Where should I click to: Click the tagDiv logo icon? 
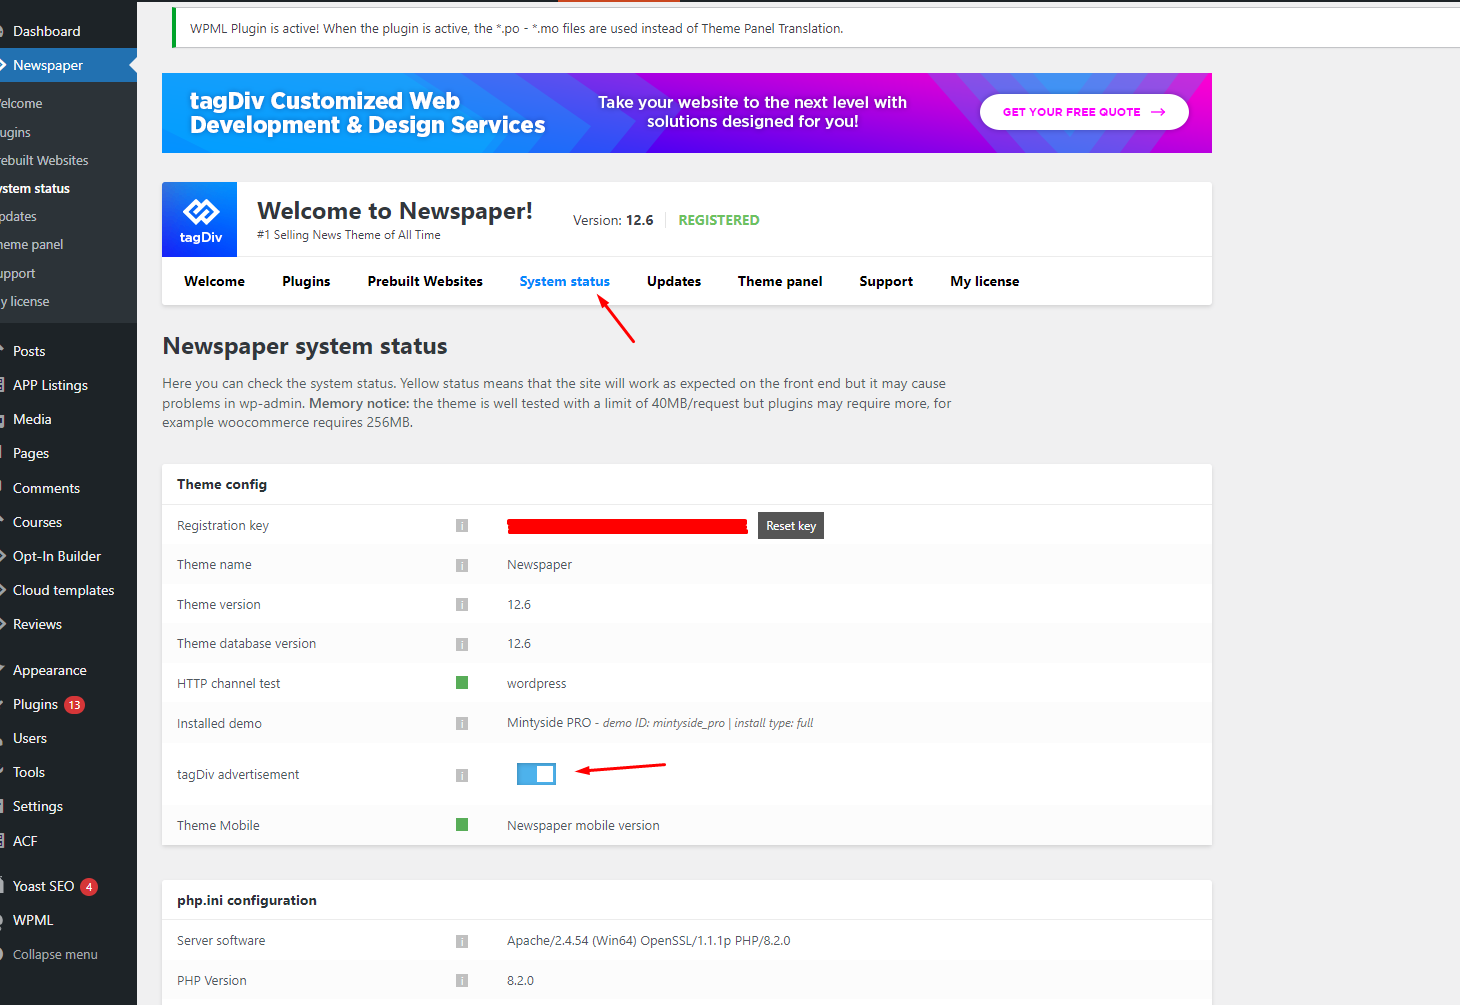point(200,219)
